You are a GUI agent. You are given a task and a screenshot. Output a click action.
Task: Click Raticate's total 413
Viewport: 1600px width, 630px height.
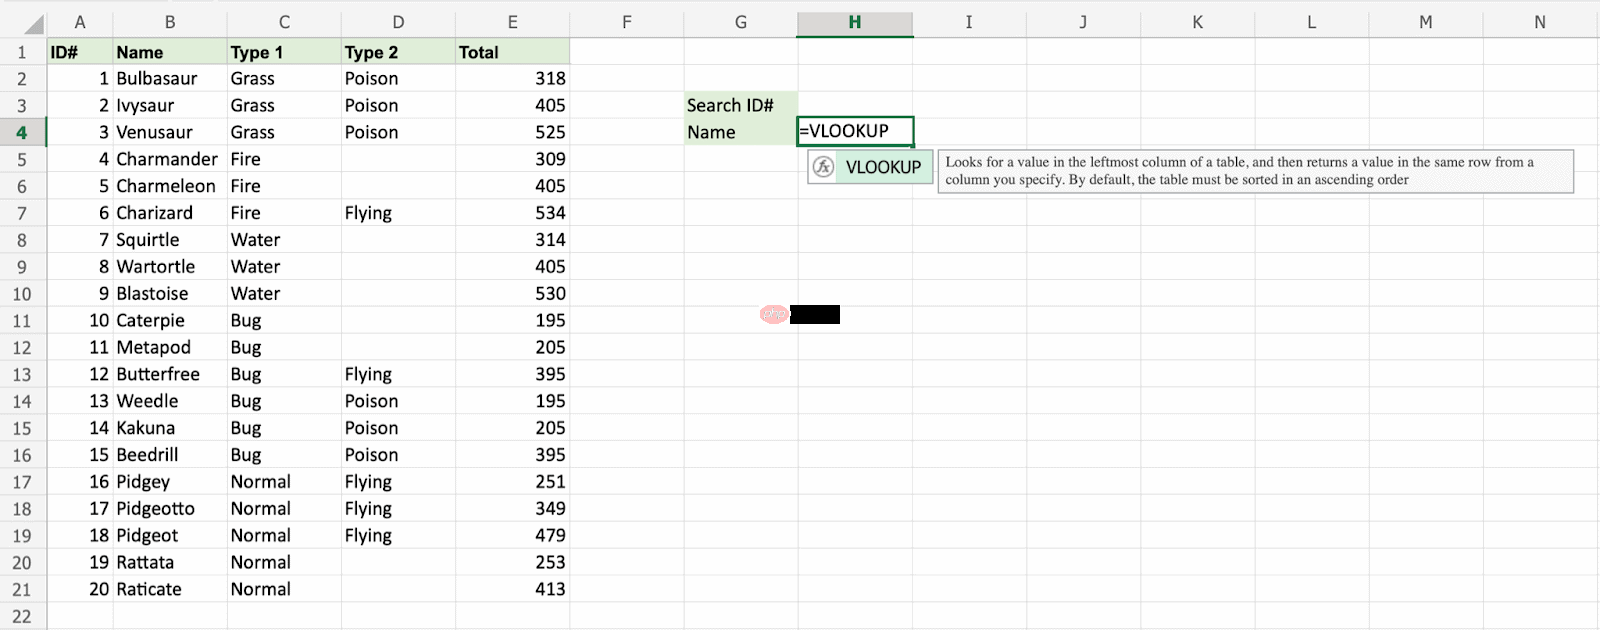tap(512, 590)
